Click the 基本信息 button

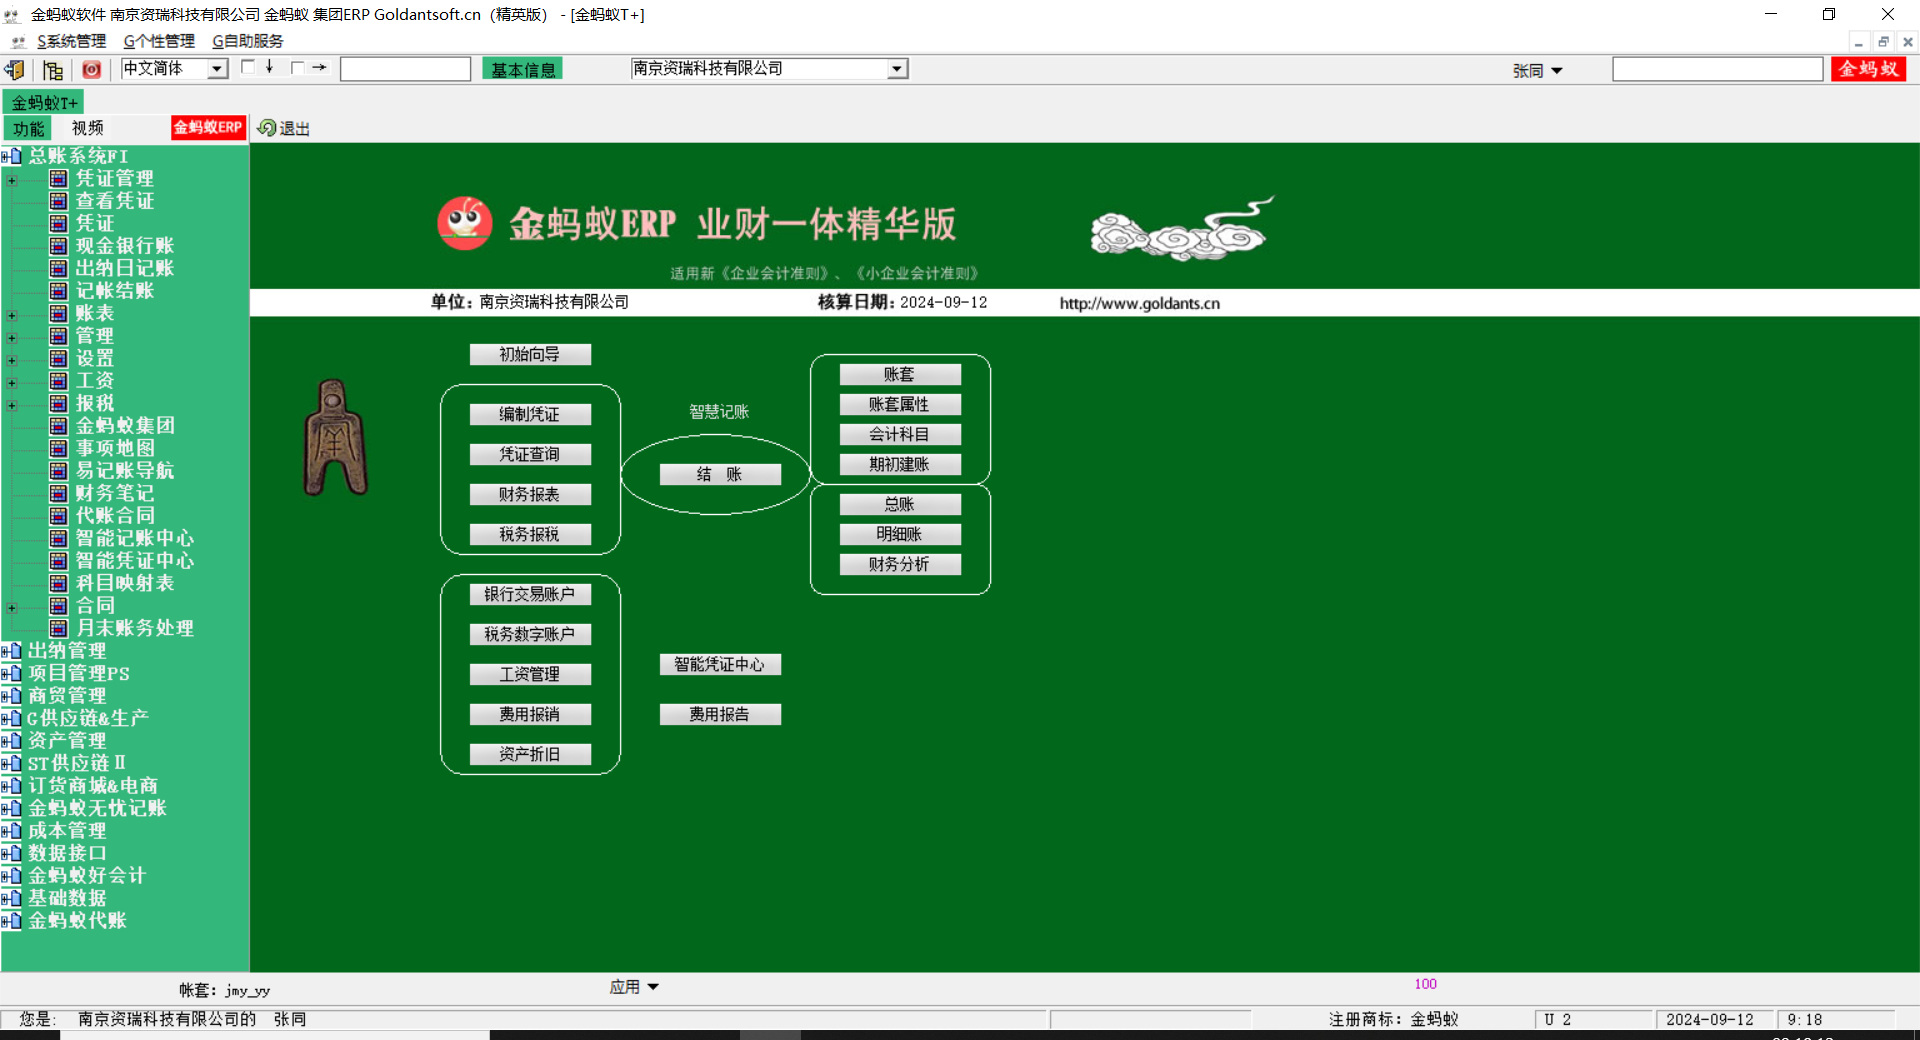pyautogui.click(x=523, y=69)
